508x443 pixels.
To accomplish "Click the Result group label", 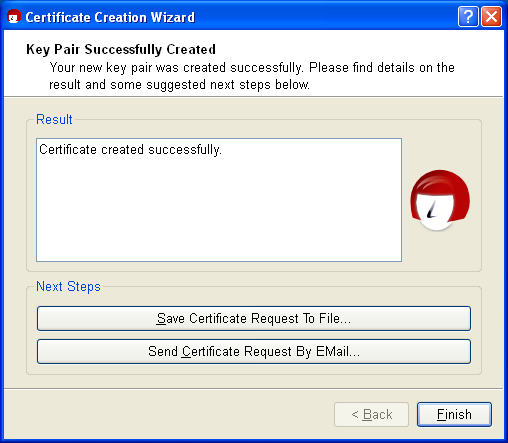I will (54, 119).
